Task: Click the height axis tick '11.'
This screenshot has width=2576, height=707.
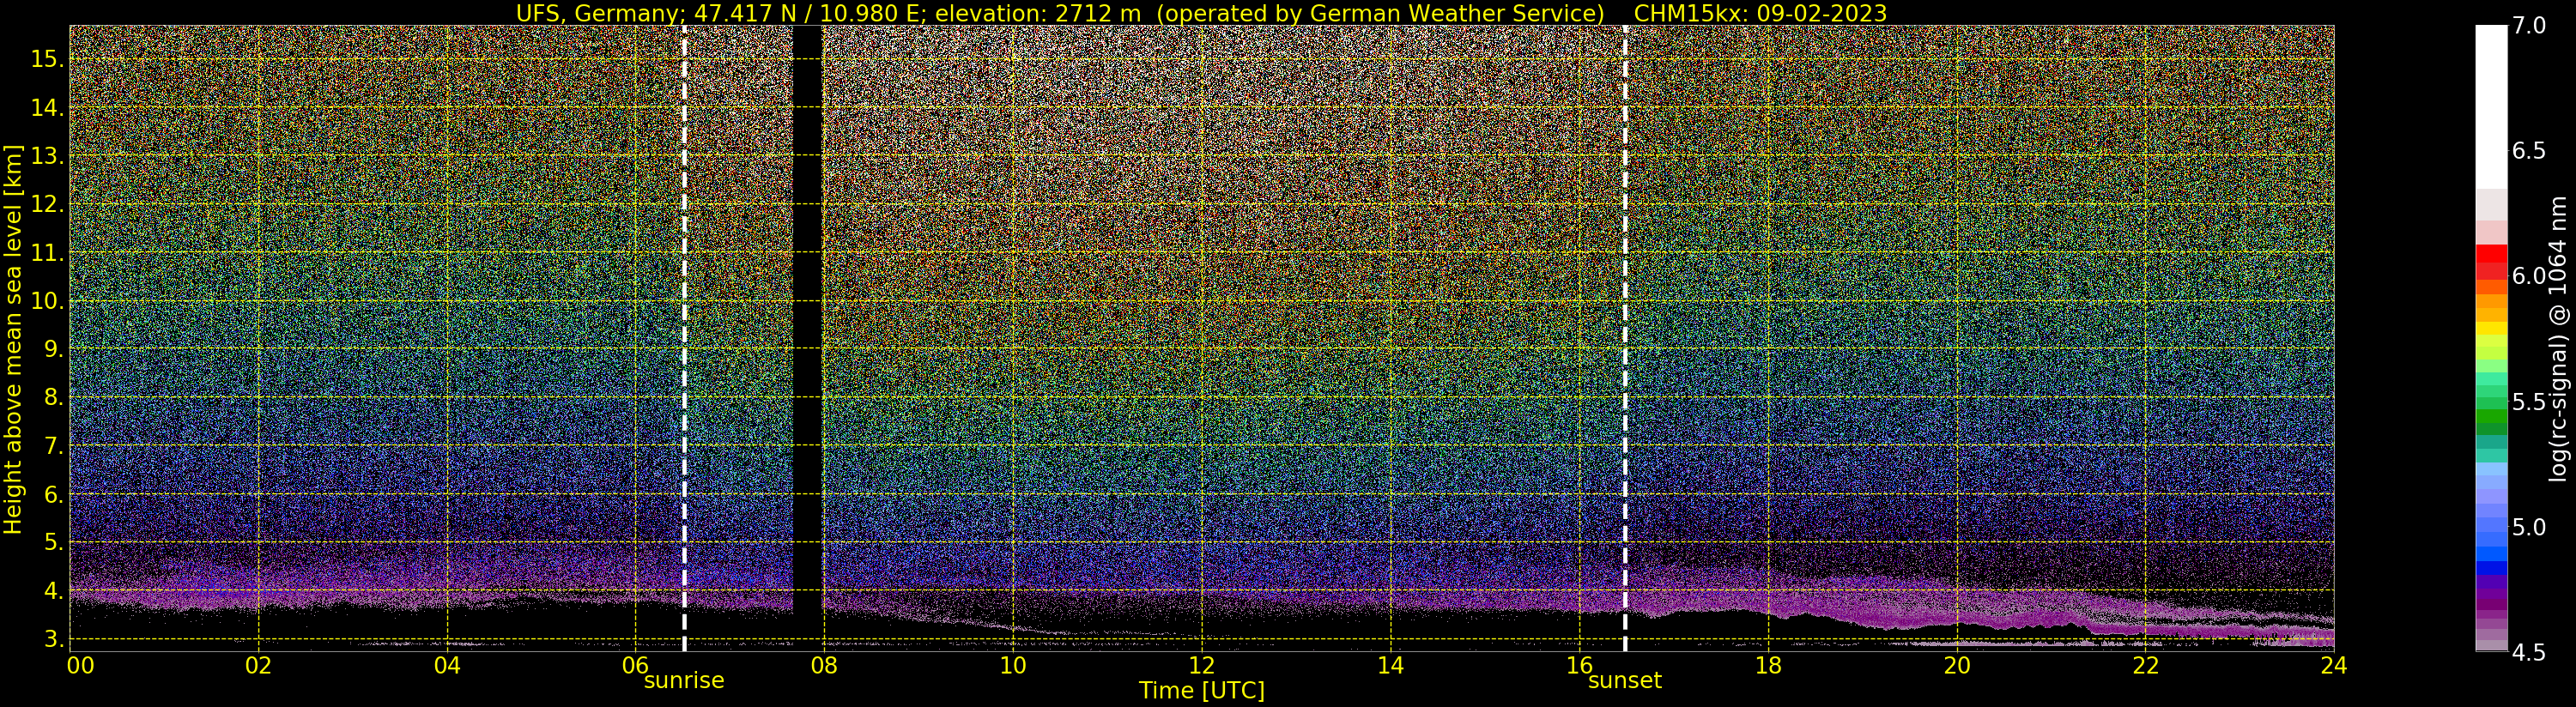Action: click(x=47, y=253)
